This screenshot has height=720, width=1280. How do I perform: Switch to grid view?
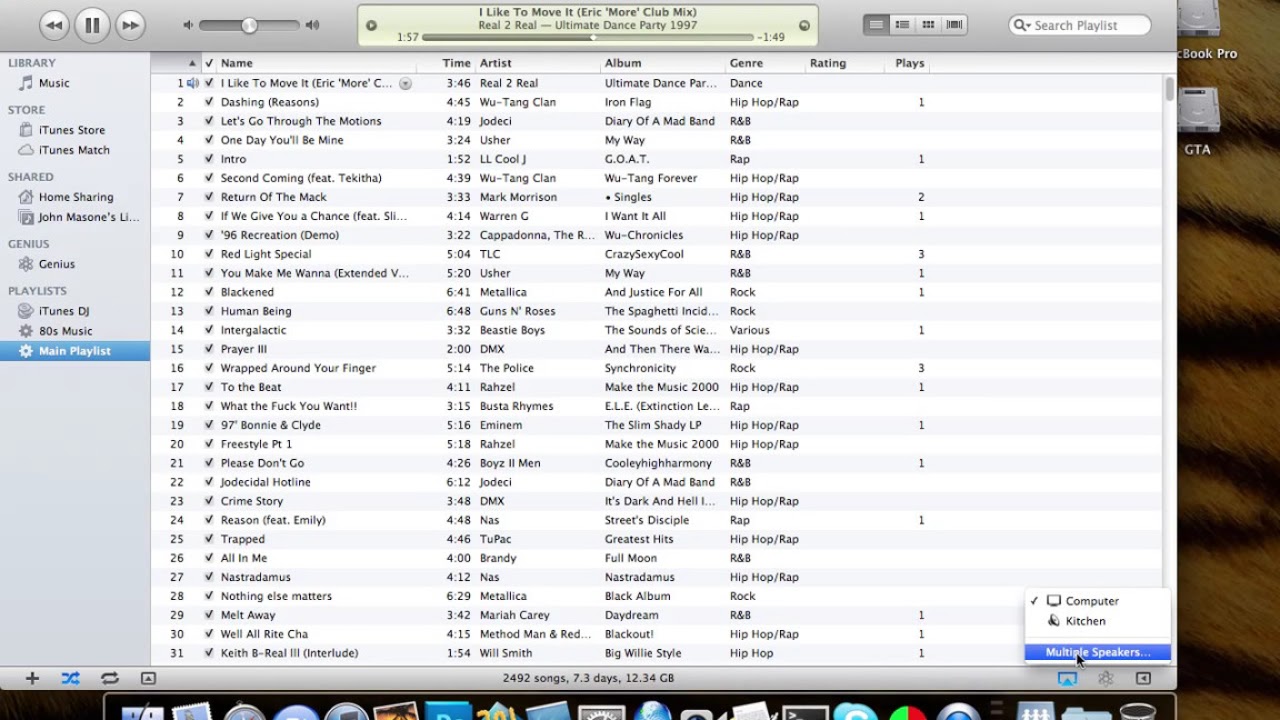tap(928, 25)
